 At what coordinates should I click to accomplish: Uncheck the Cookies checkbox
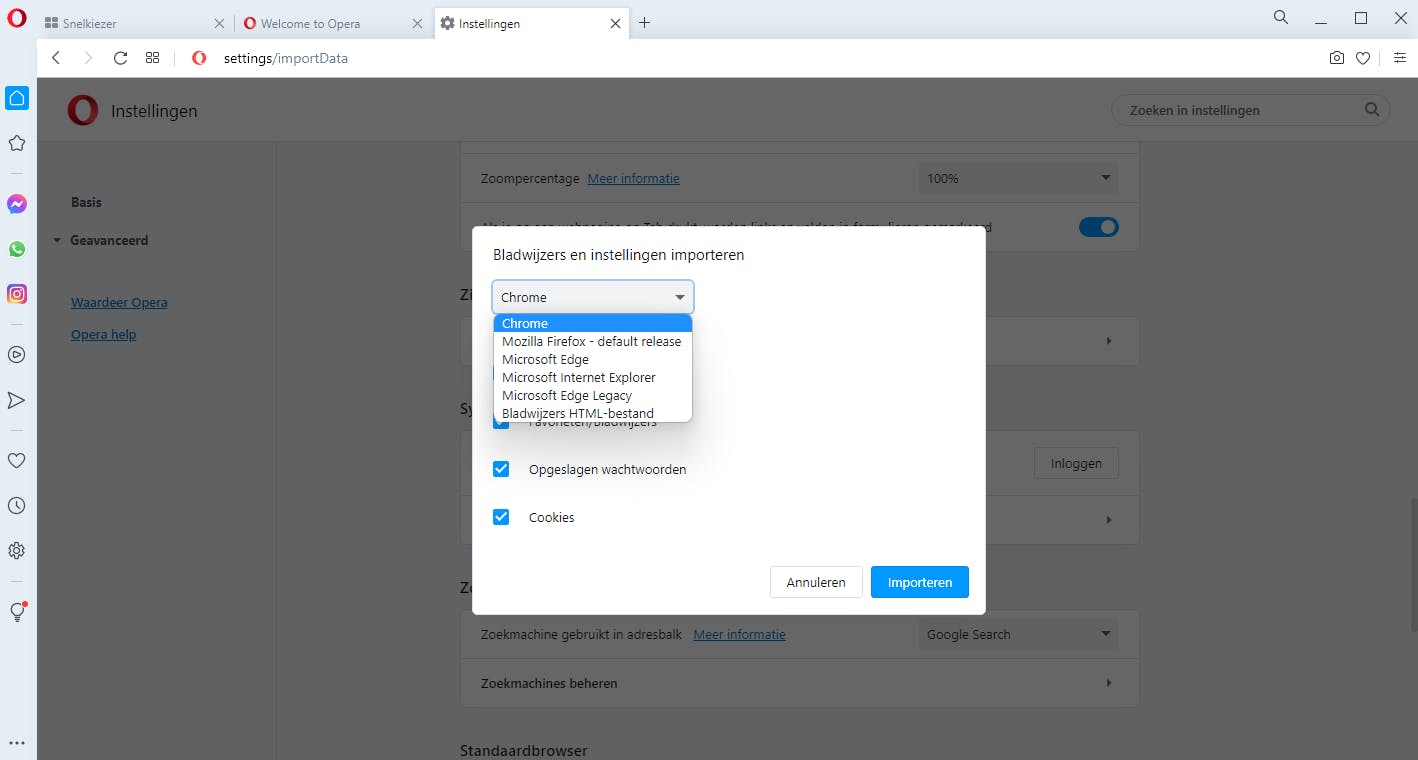tap(501, 517)
